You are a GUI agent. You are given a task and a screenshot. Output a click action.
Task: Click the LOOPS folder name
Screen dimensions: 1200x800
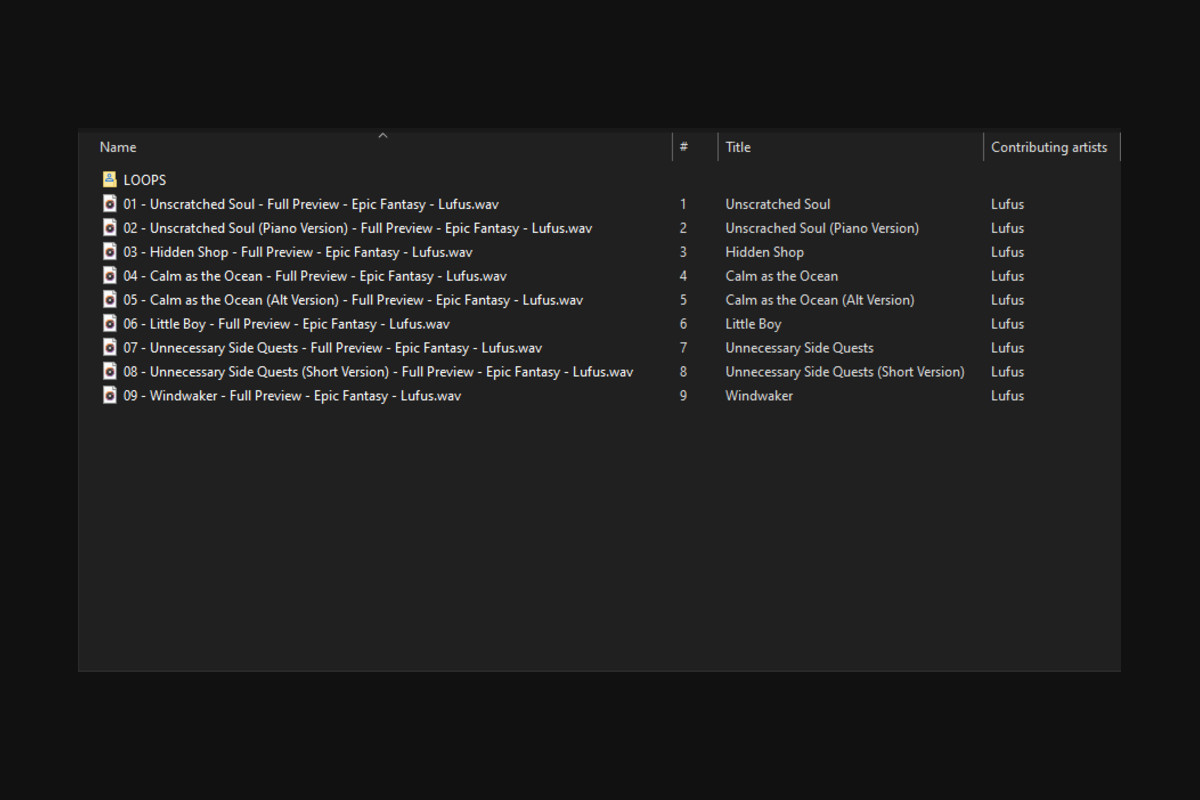tap(145, 180)
